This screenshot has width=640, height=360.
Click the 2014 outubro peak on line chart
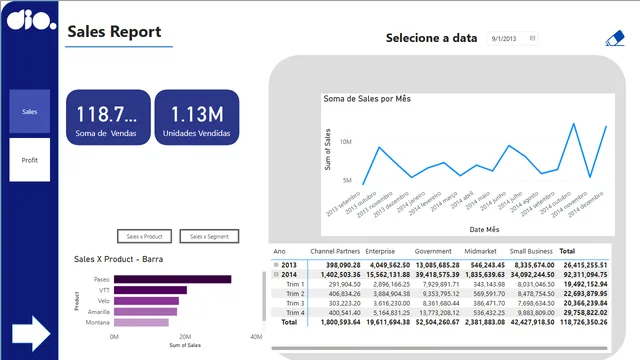tap(573, 124)
